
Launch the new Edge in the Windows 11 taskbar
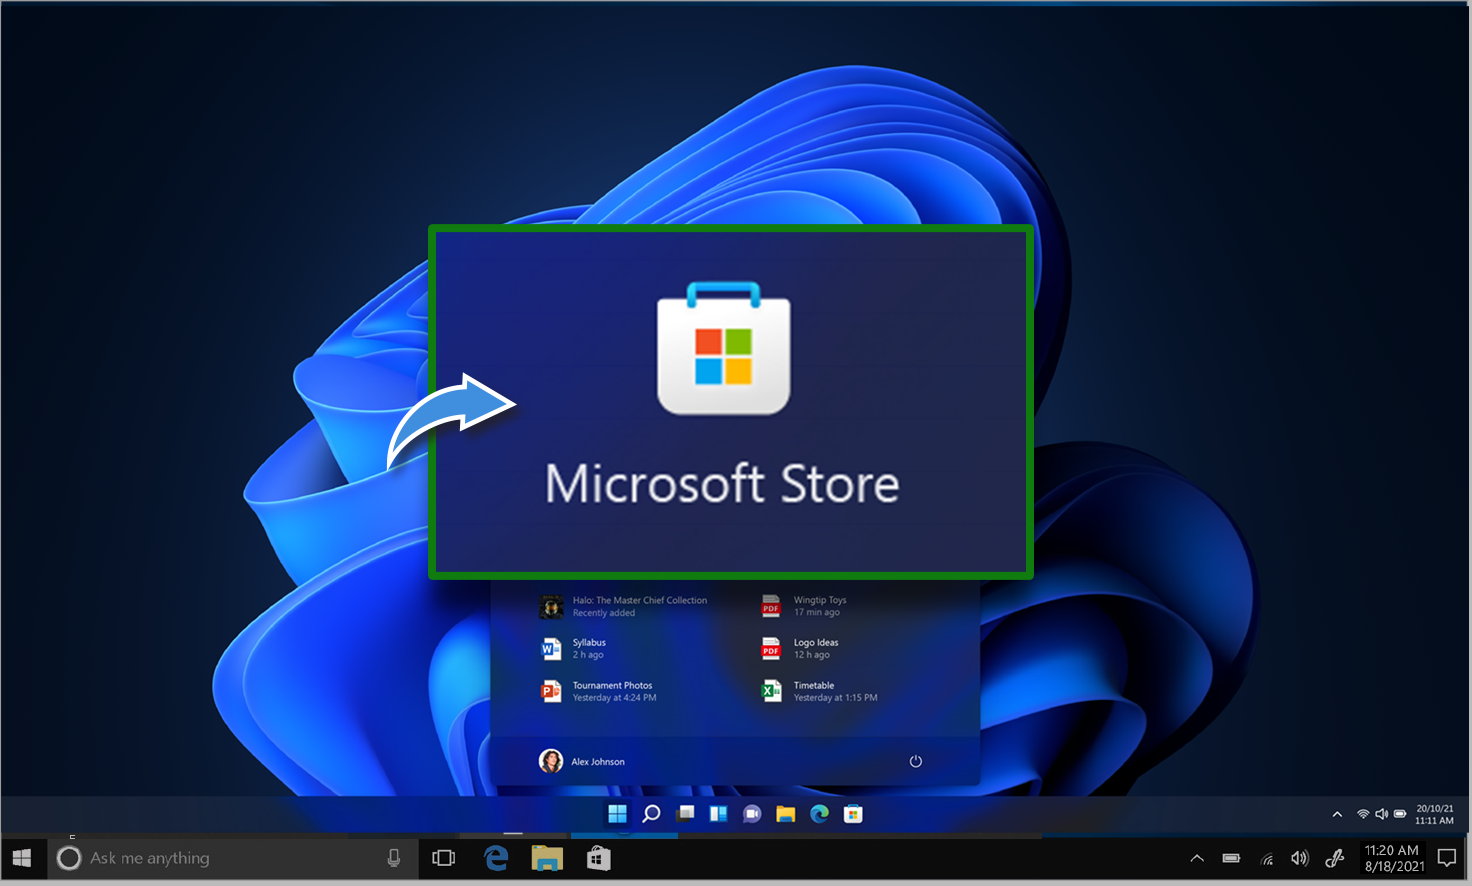tap(819, 814)
